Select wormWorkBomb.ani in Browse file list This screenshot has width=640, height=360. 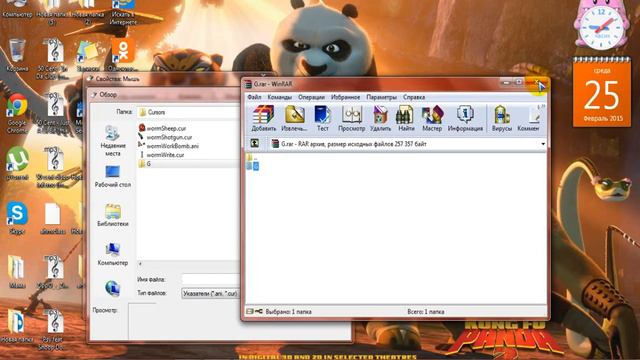[169, 146]
